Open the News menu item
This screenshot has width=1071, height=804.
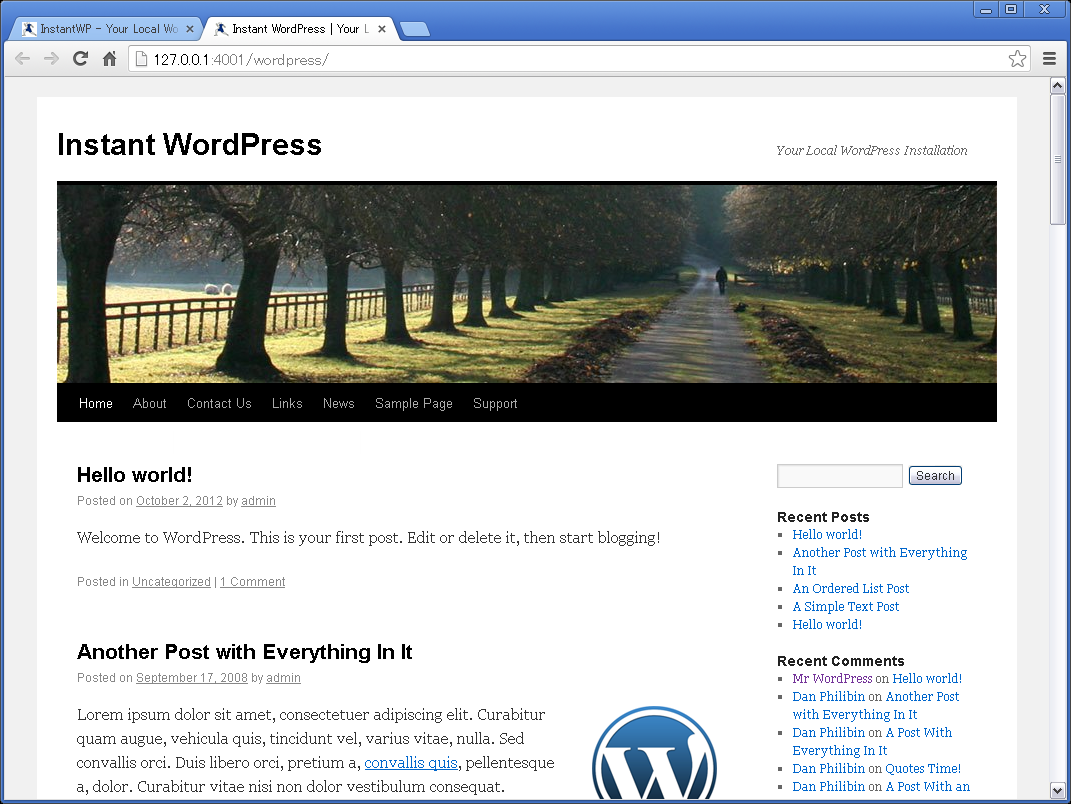click(x=339, y=403)
